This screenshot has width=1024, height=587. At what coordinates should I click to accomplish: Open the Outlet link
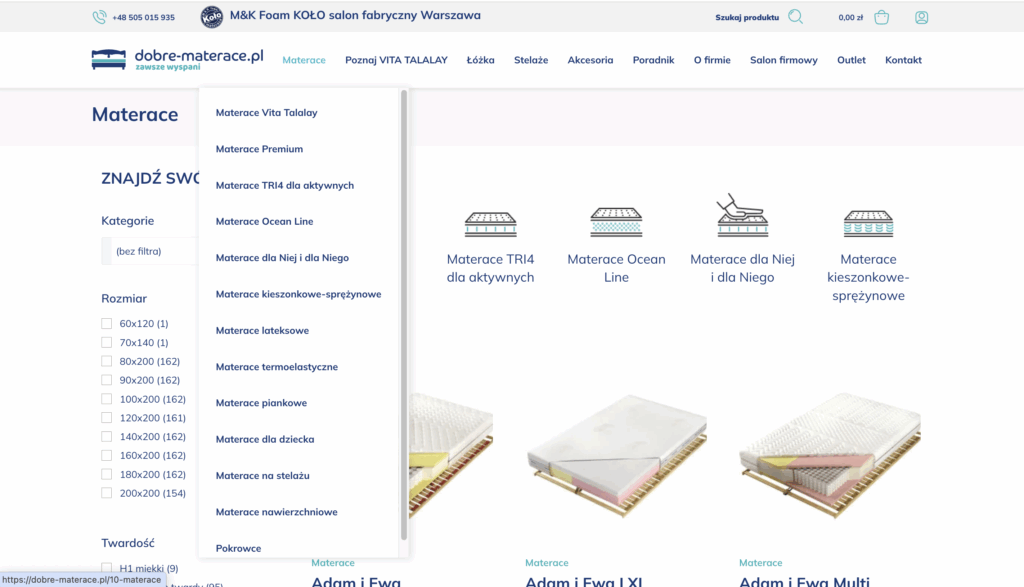(851, 60)
